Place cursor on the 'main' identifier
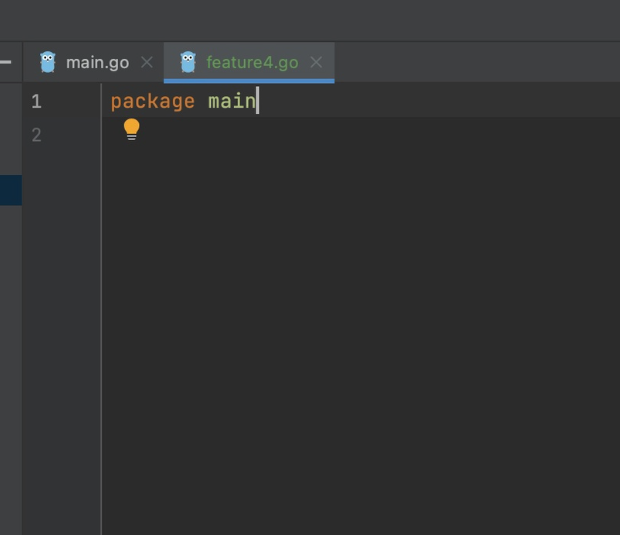The width and height of the screenshot is (620, 535). click(x=231, y=101)
